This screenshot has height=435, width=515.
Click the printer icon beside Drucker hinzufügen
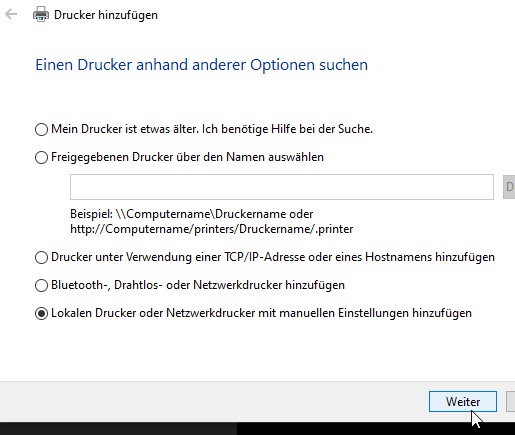(41, 14)
